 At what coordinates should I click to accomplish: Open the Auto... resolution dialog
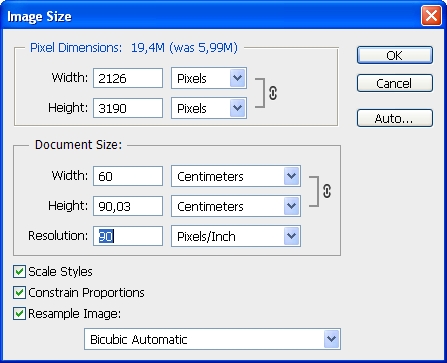(x=395, y=118)
